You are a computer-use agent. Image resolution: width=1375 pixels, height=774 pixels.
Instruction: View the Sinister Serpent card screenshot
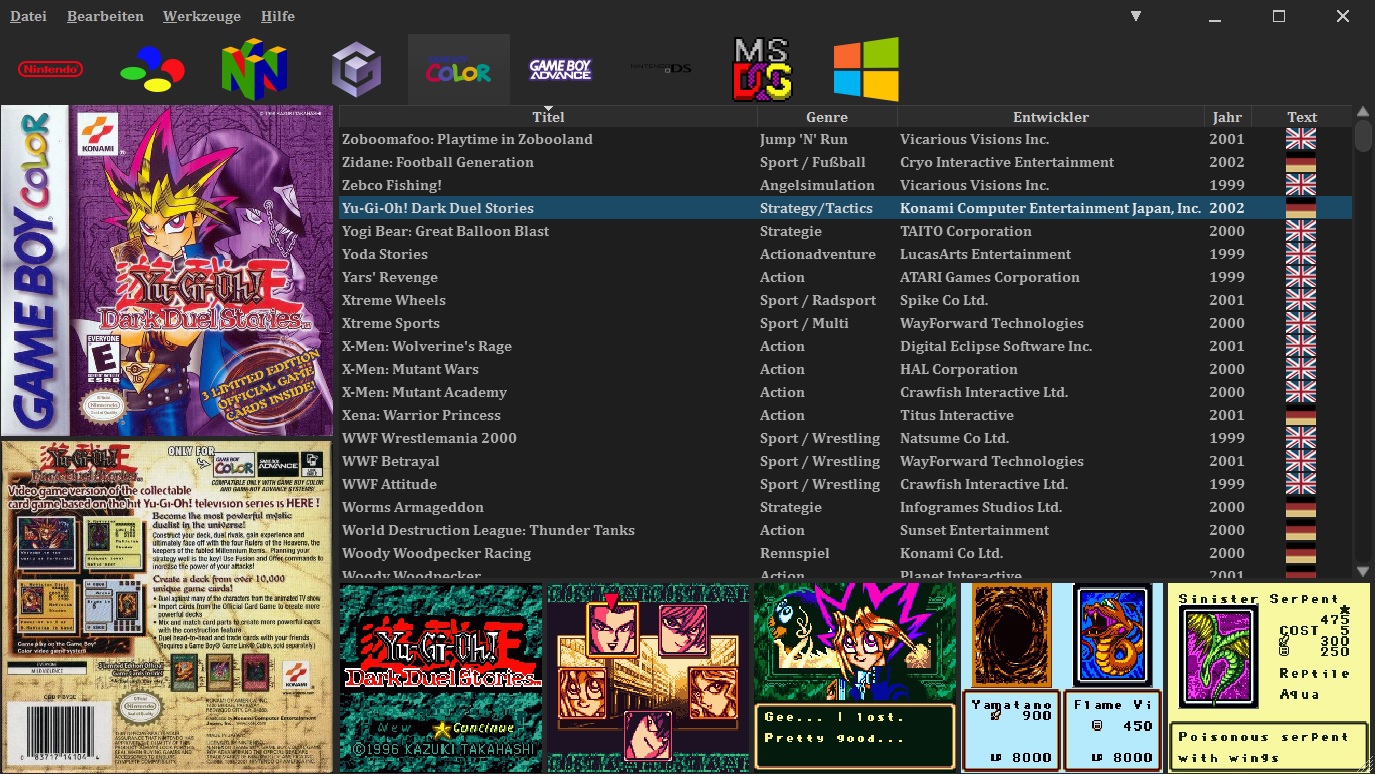click(x=1269, y=678)
